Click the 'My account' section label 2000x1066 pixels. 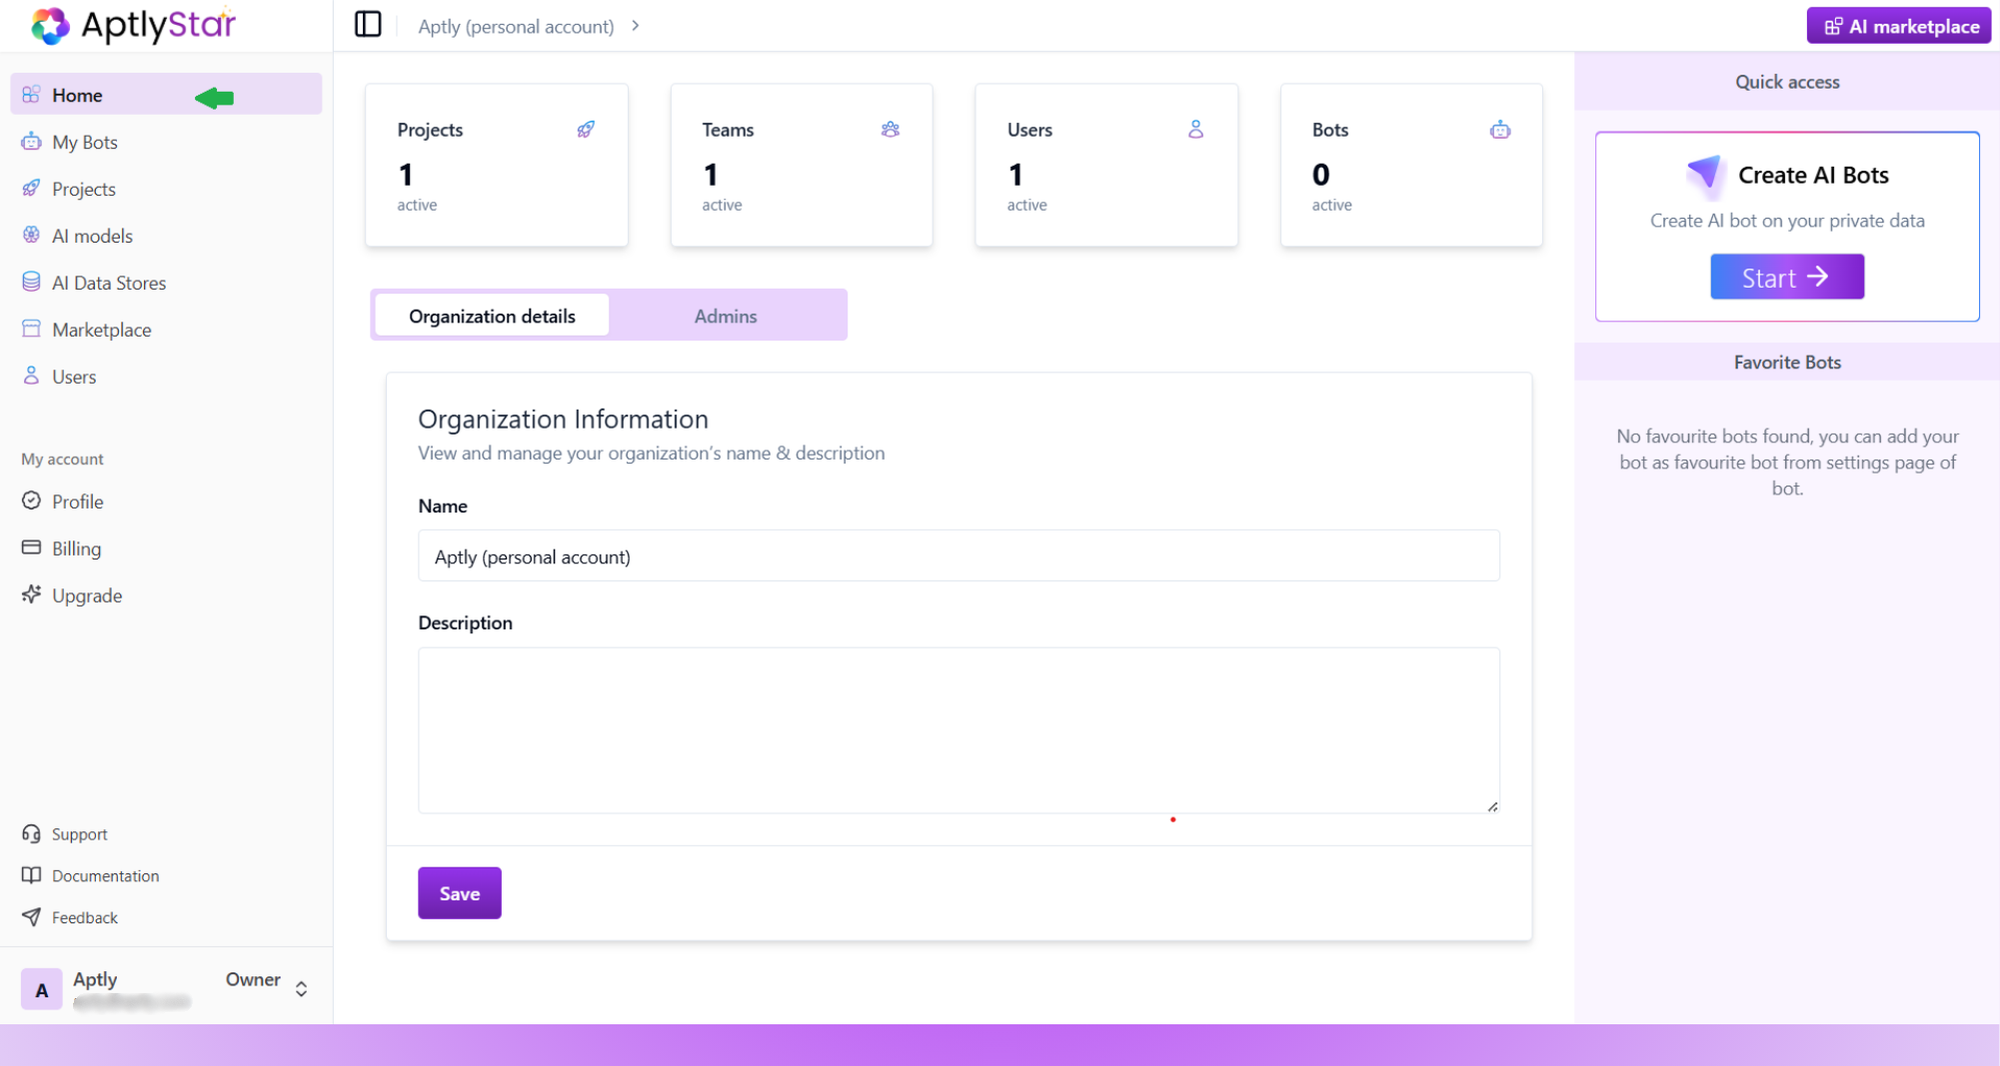(x=62, y=459)
